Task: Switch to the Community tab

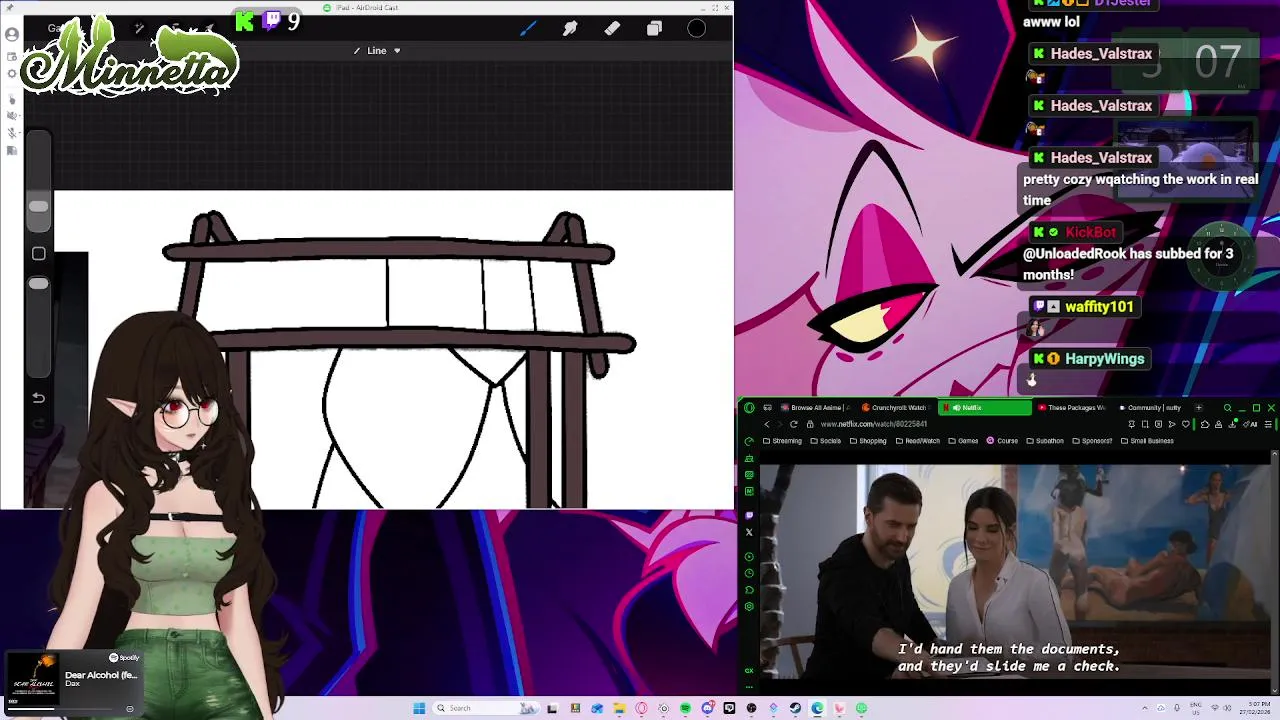Action: [1149, 407]
